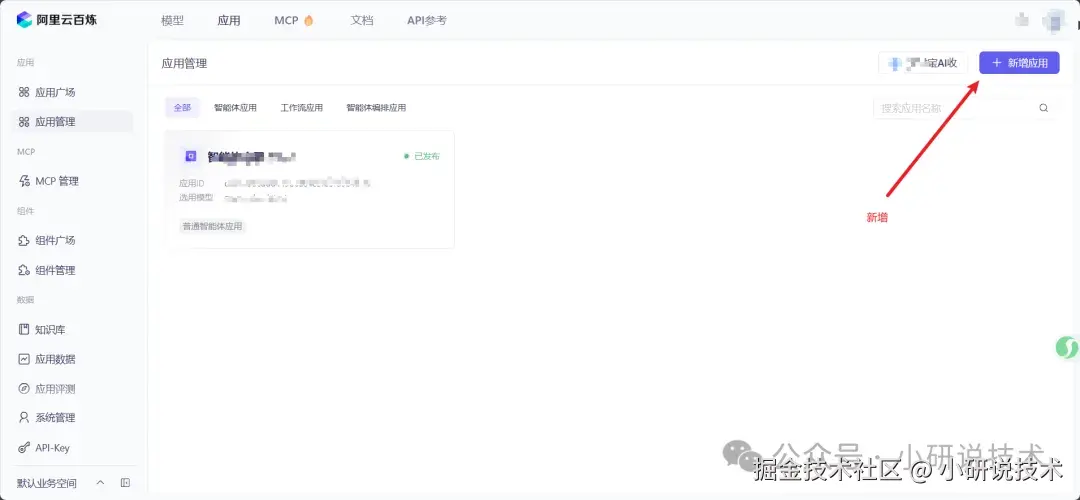Select the 智能体编排应用 filter tab

(x=376, y=107)
